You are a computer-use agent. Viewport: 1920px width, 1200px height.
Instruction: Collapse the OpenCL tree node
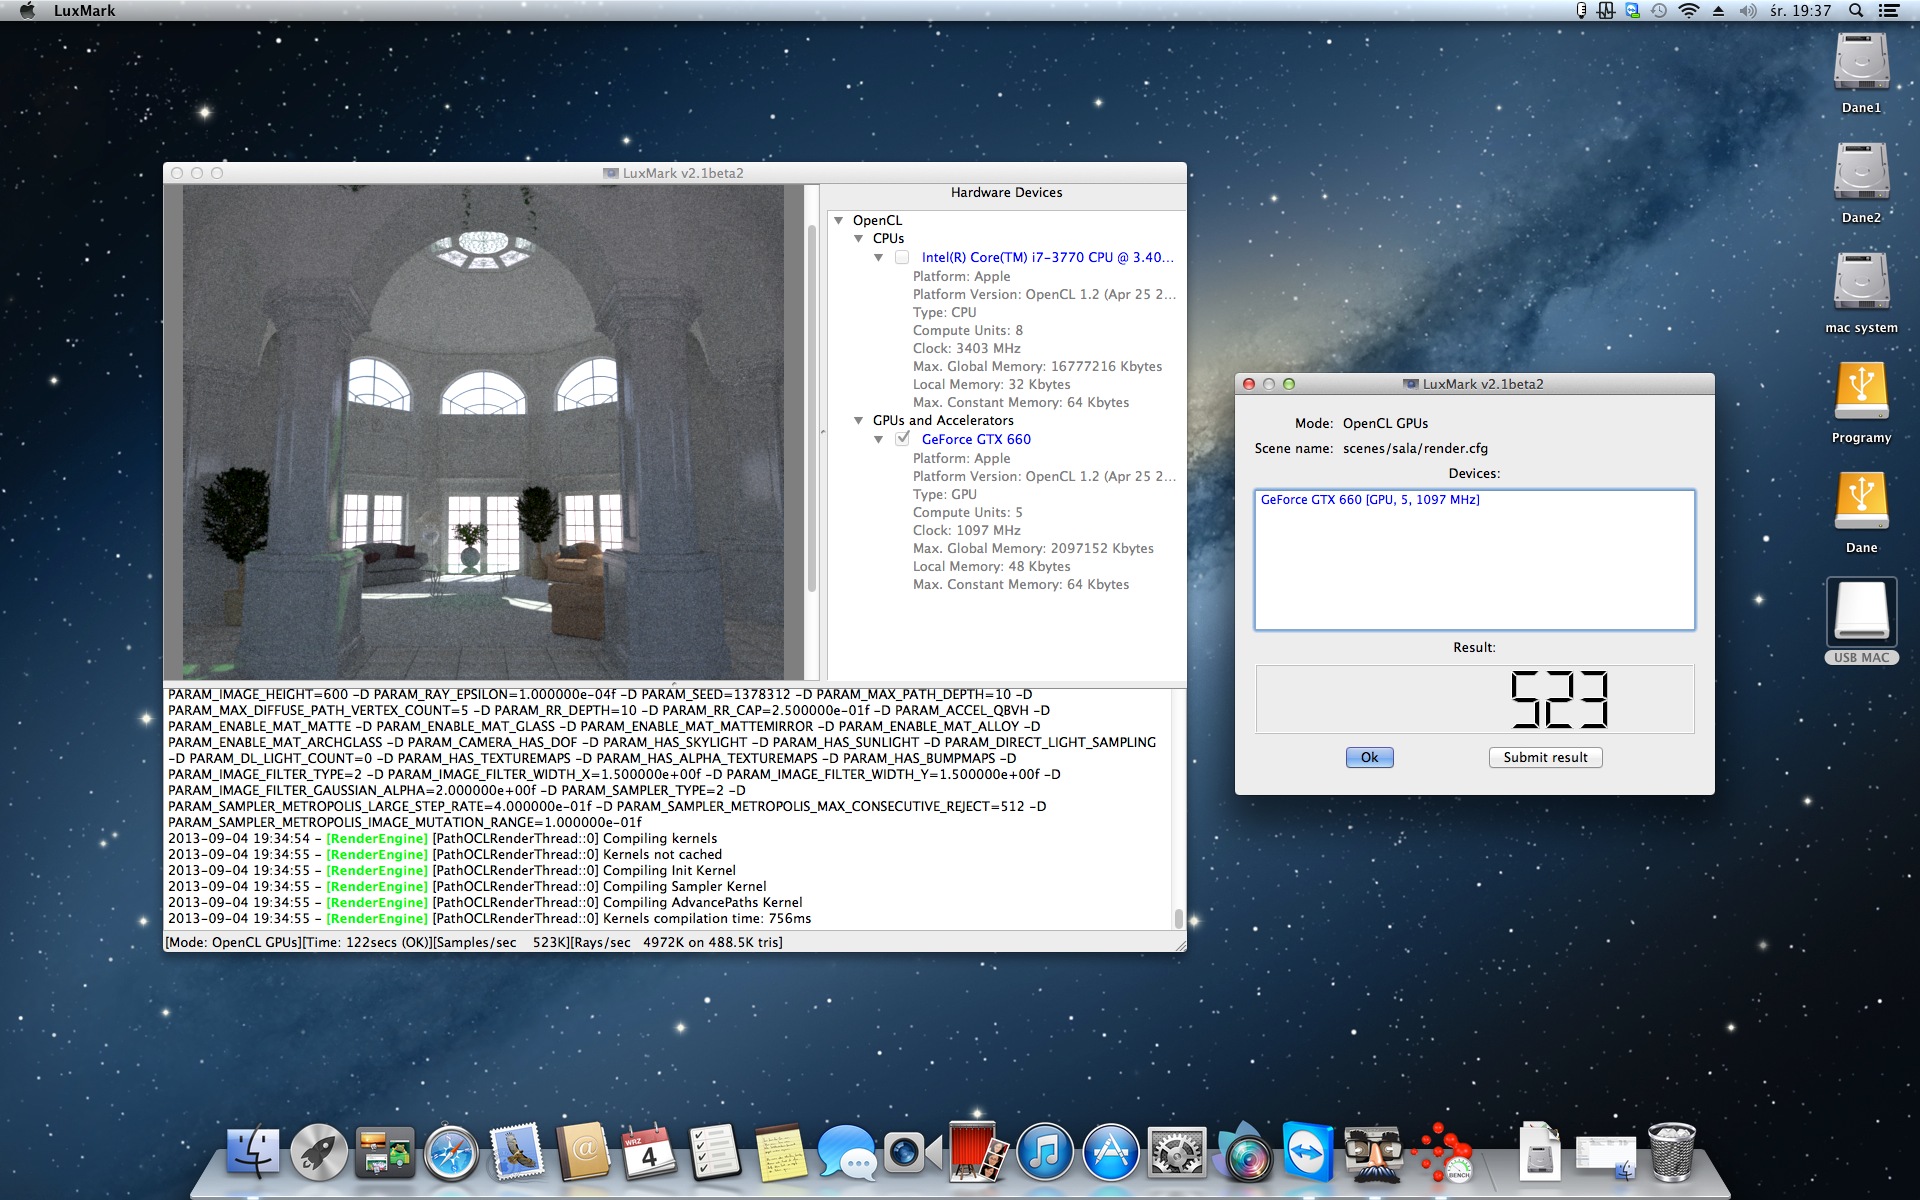click(839, 220)
